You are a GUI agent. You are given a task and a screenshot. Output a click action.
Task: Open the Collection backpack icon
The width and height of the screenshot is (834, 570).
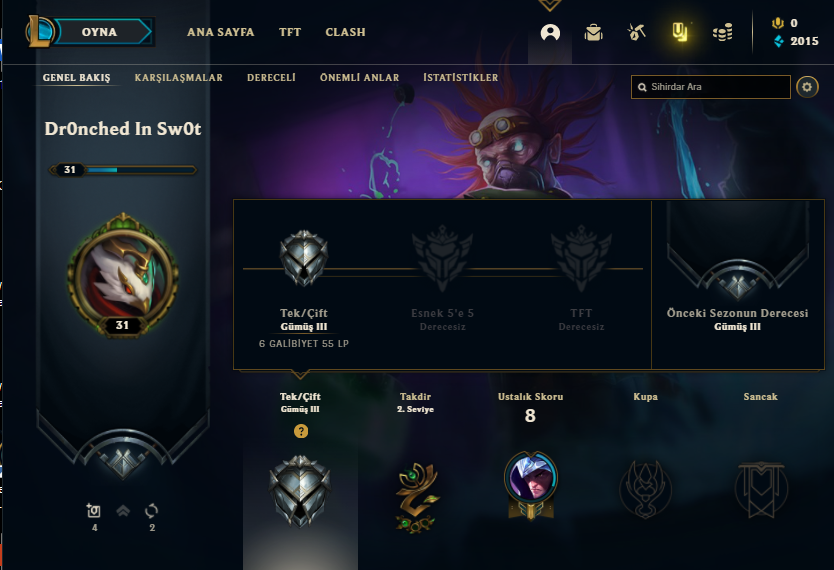[593, 33]
